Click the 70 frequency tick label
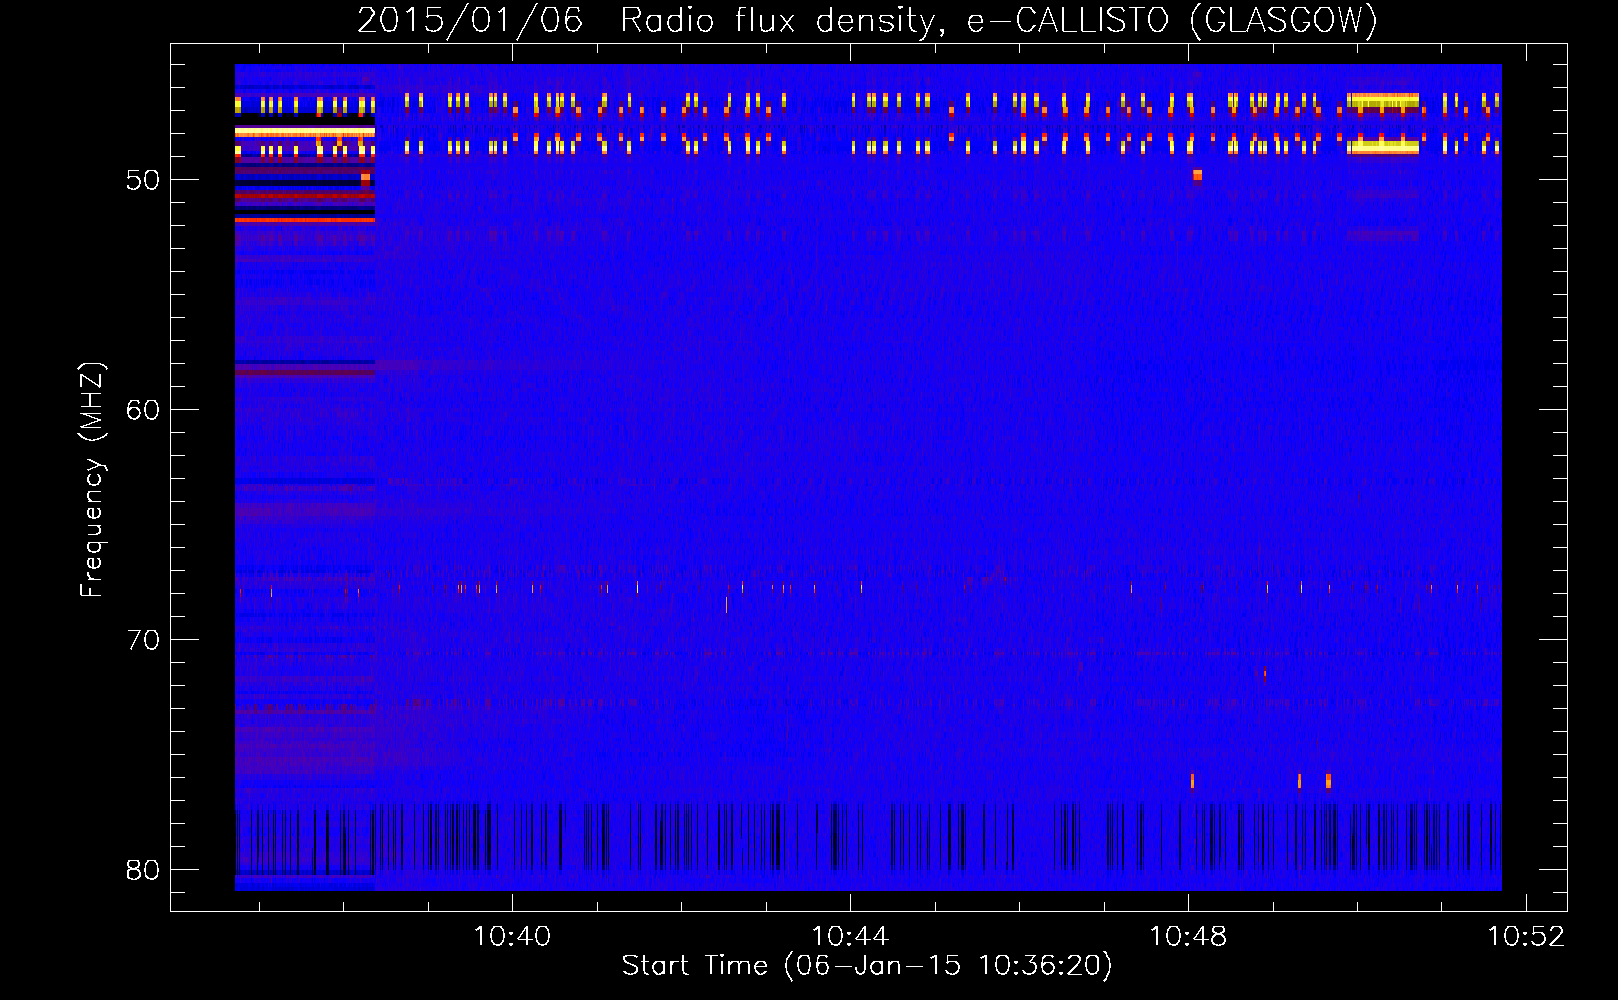Viewport: 1618px width, 1000px height. tap(143, 640)
